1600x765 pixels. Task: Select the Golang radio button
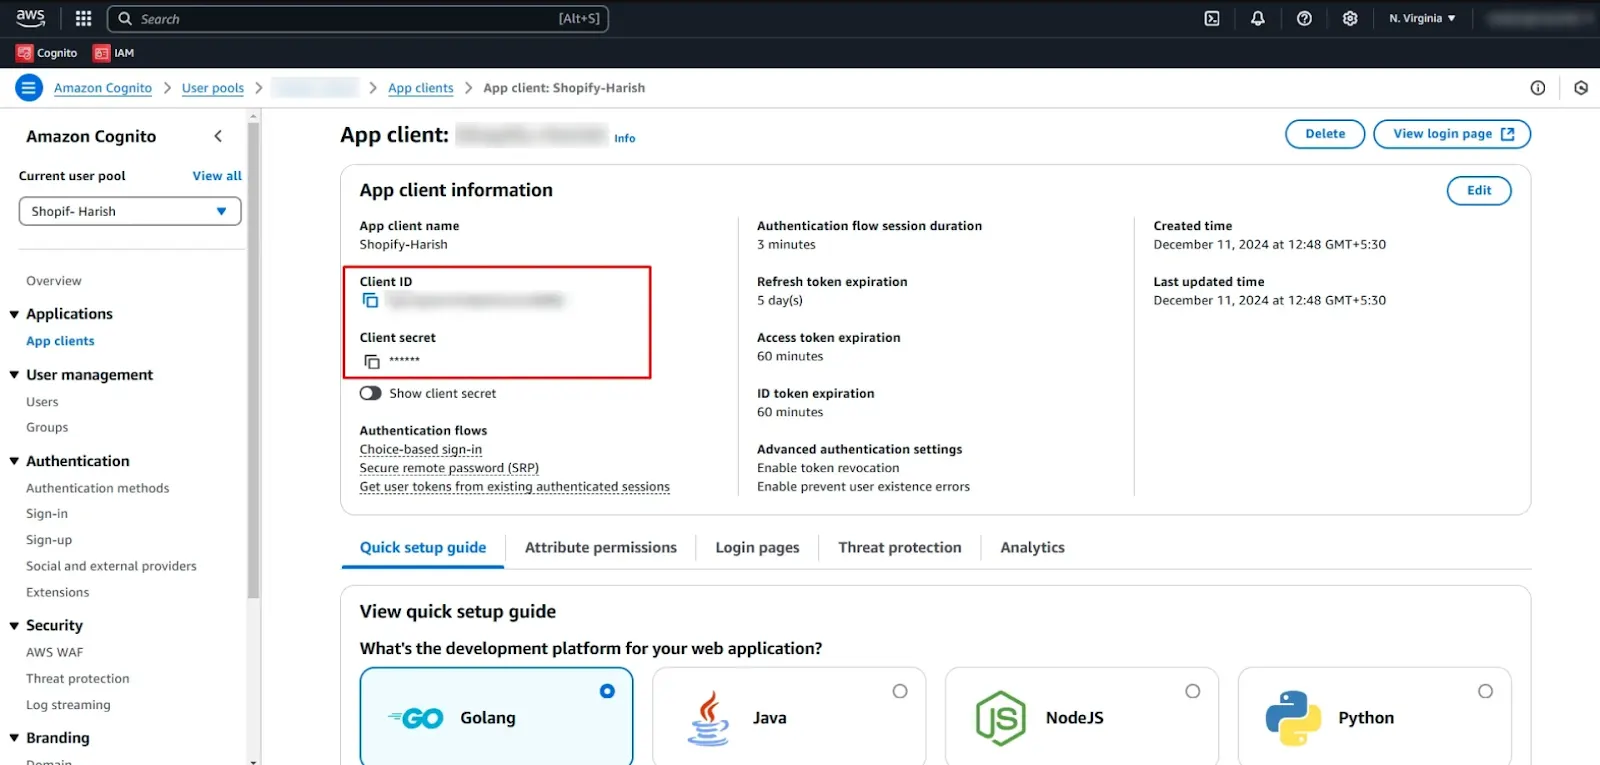click(607, 691)
